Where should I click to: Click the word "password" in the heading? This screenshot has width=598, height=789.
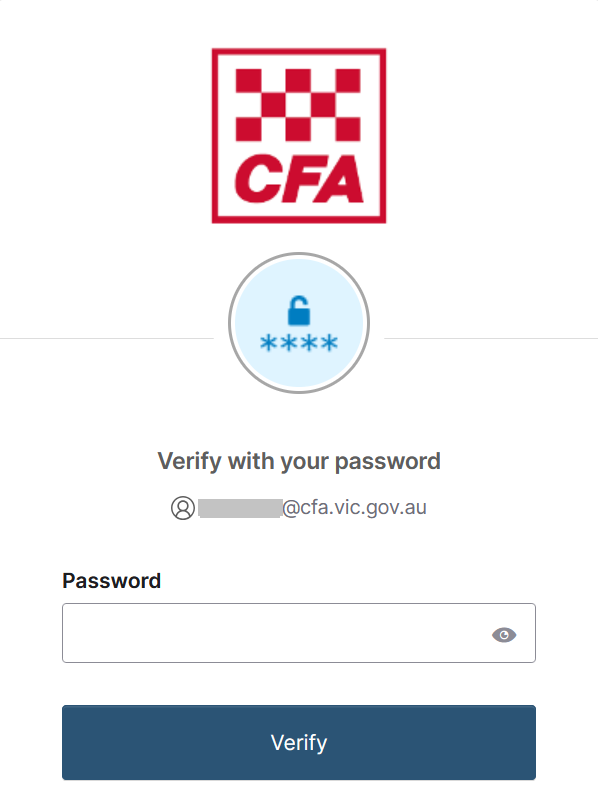coord(388,462)
